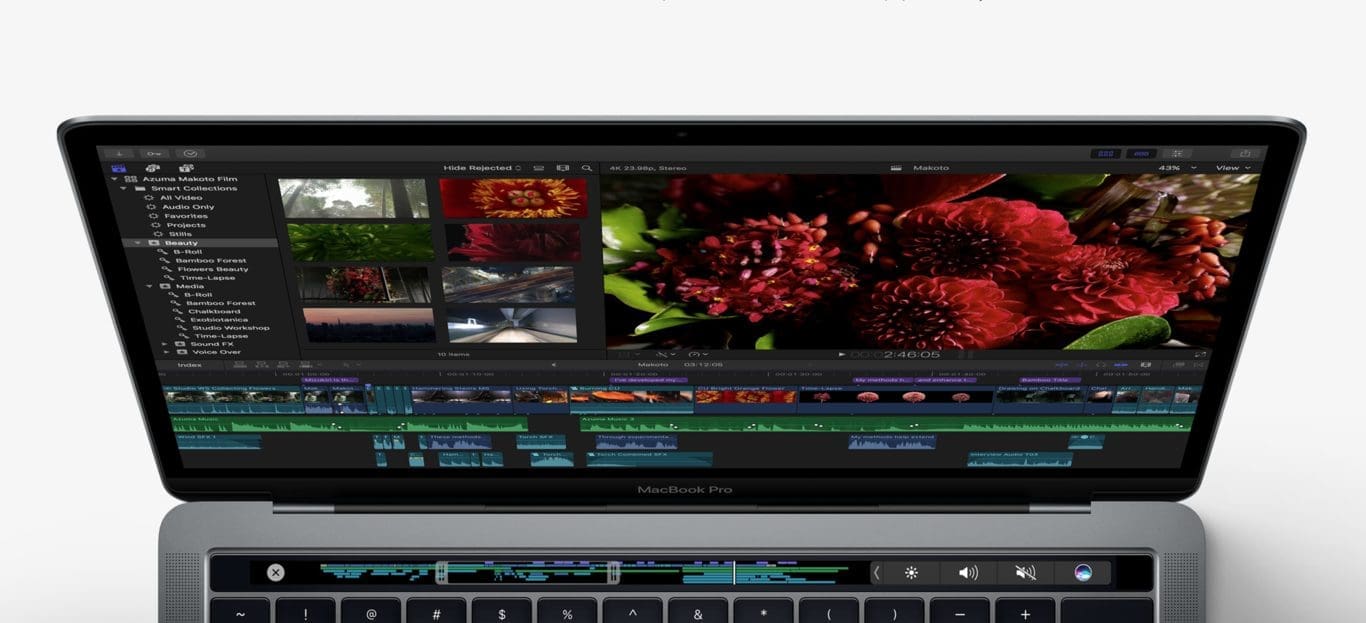Viewport: 1366px width, 623px height.
Task: Open the 43% zoom level dropdown
Action: [x=1173, y=168]
